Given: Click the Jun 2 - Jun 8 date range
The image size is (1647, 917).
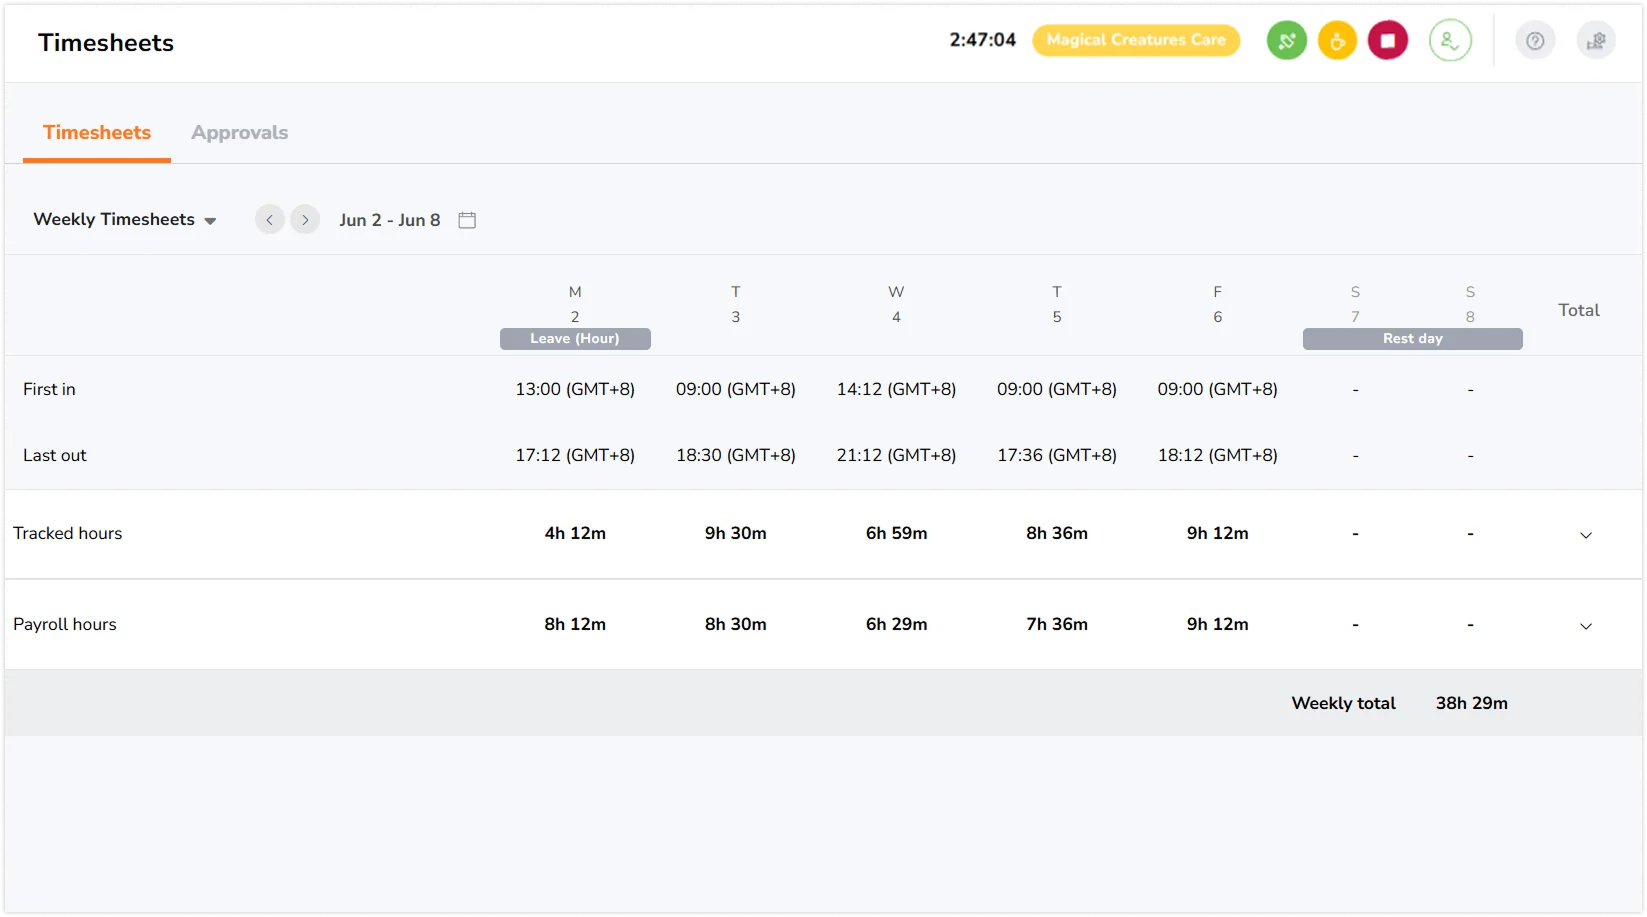Looking at the screenshot, I should (x=389, y=220).
